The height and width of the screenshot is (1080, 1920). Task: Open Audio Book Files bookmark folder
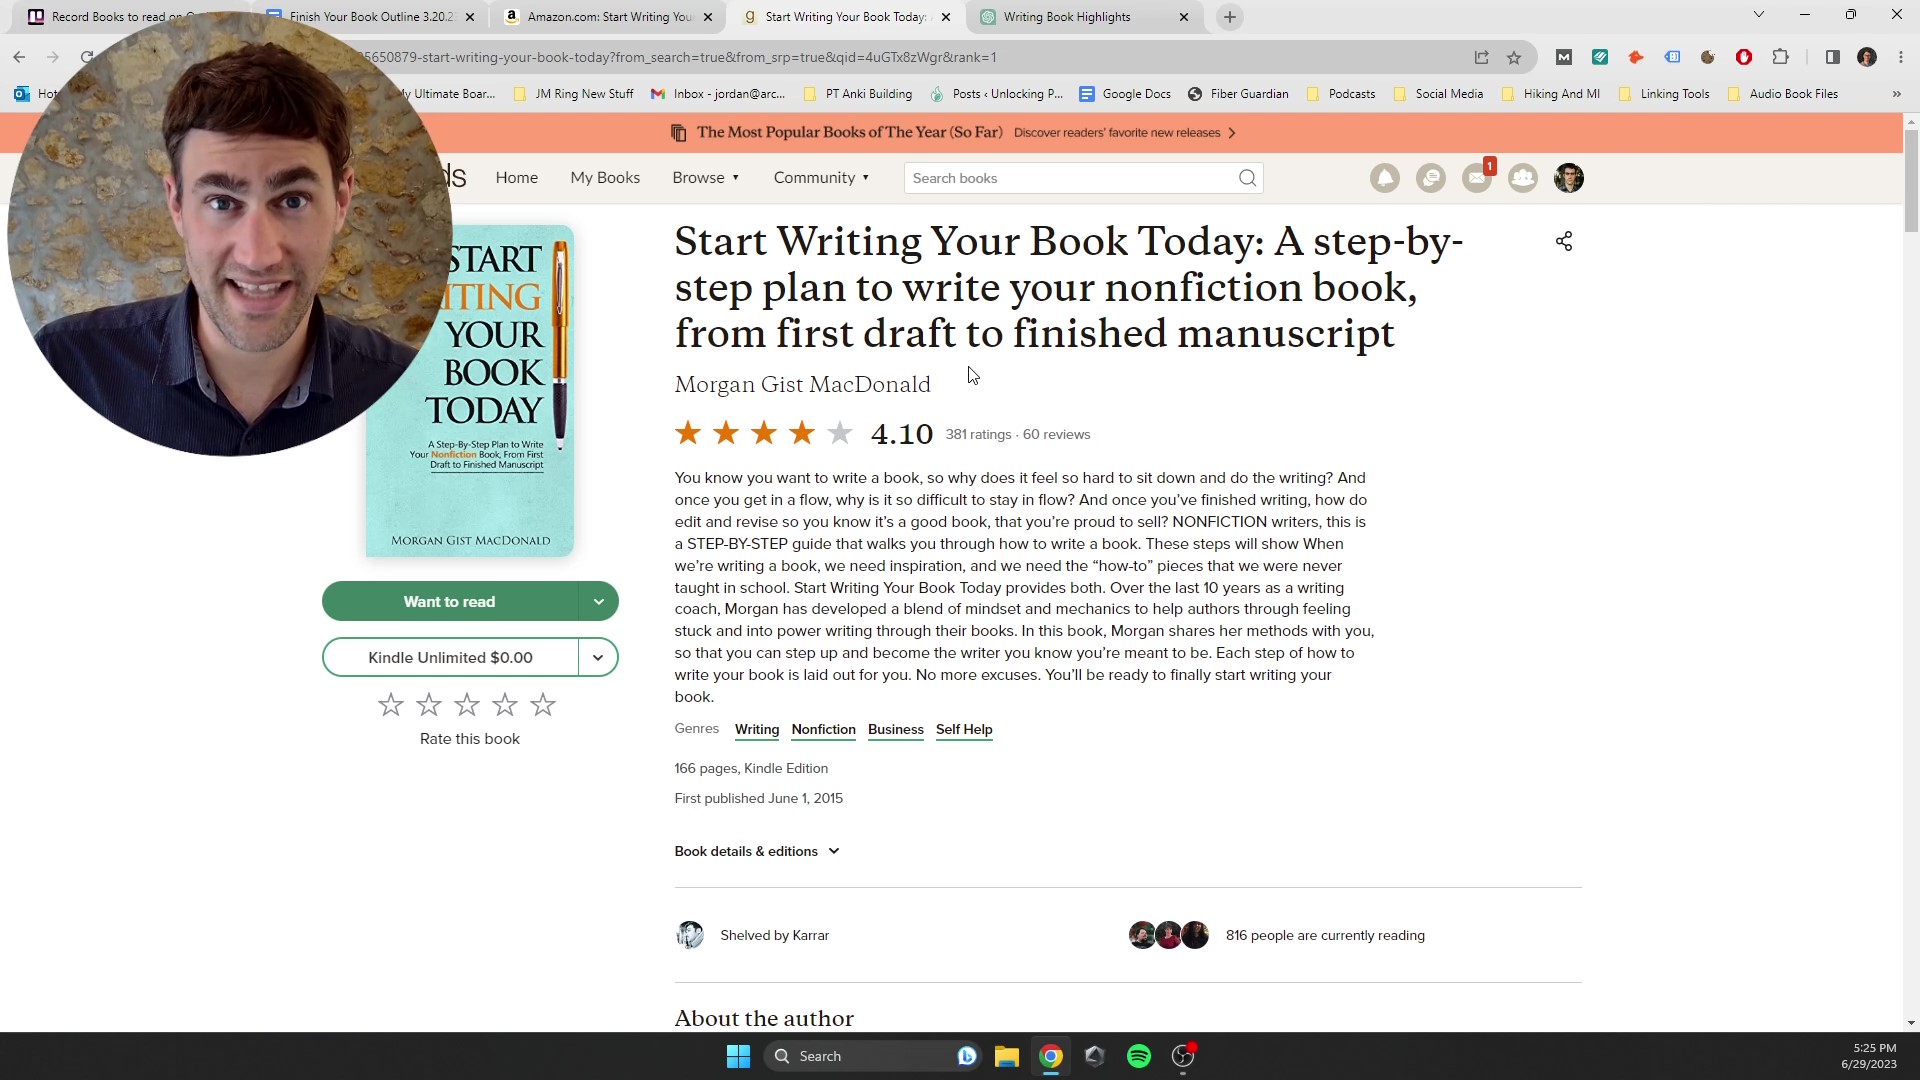[1783, 94]
